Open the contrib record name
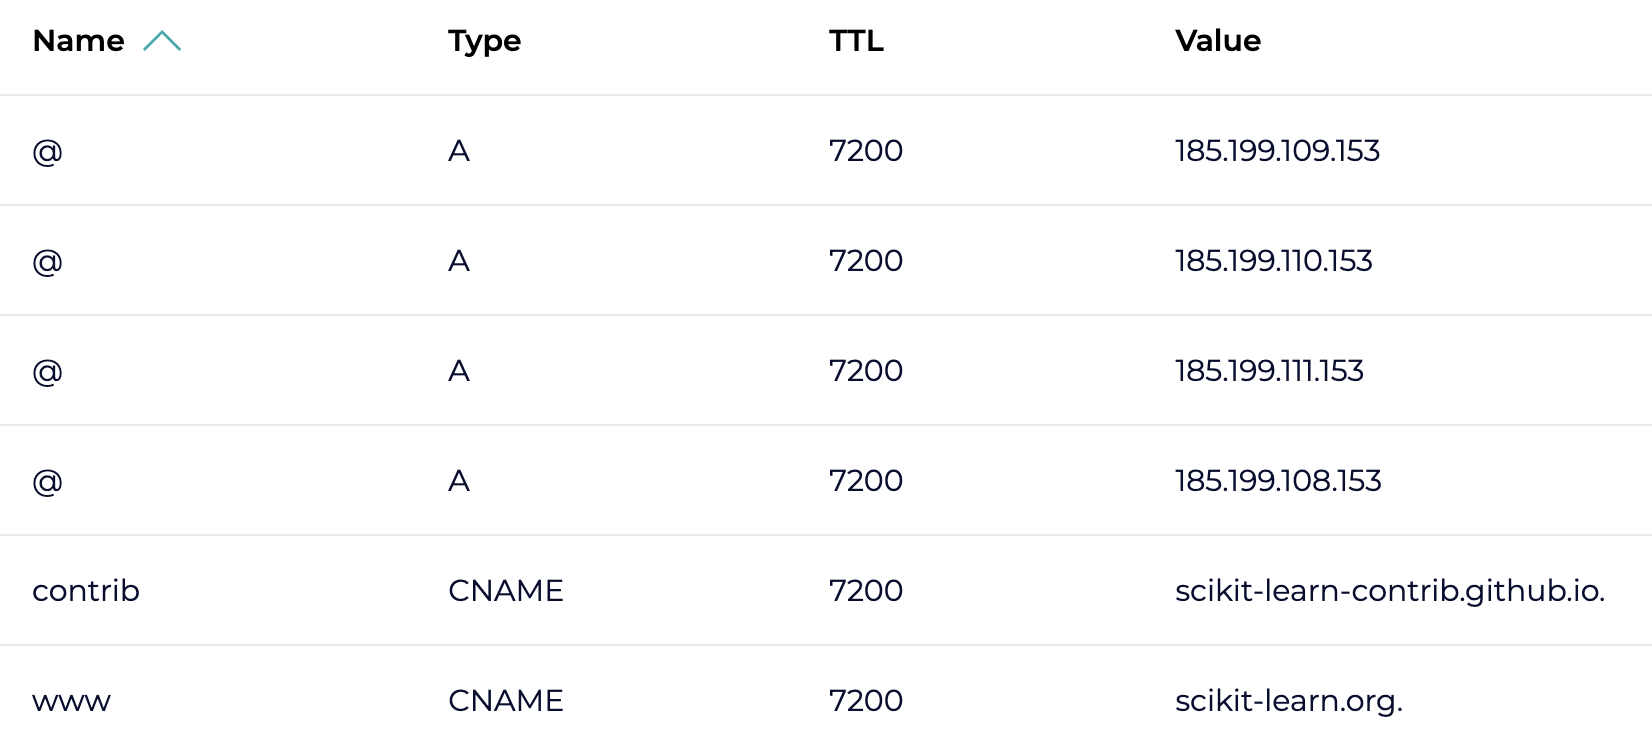The height and width of the screenshot is (742, 1652). point(86,591)
